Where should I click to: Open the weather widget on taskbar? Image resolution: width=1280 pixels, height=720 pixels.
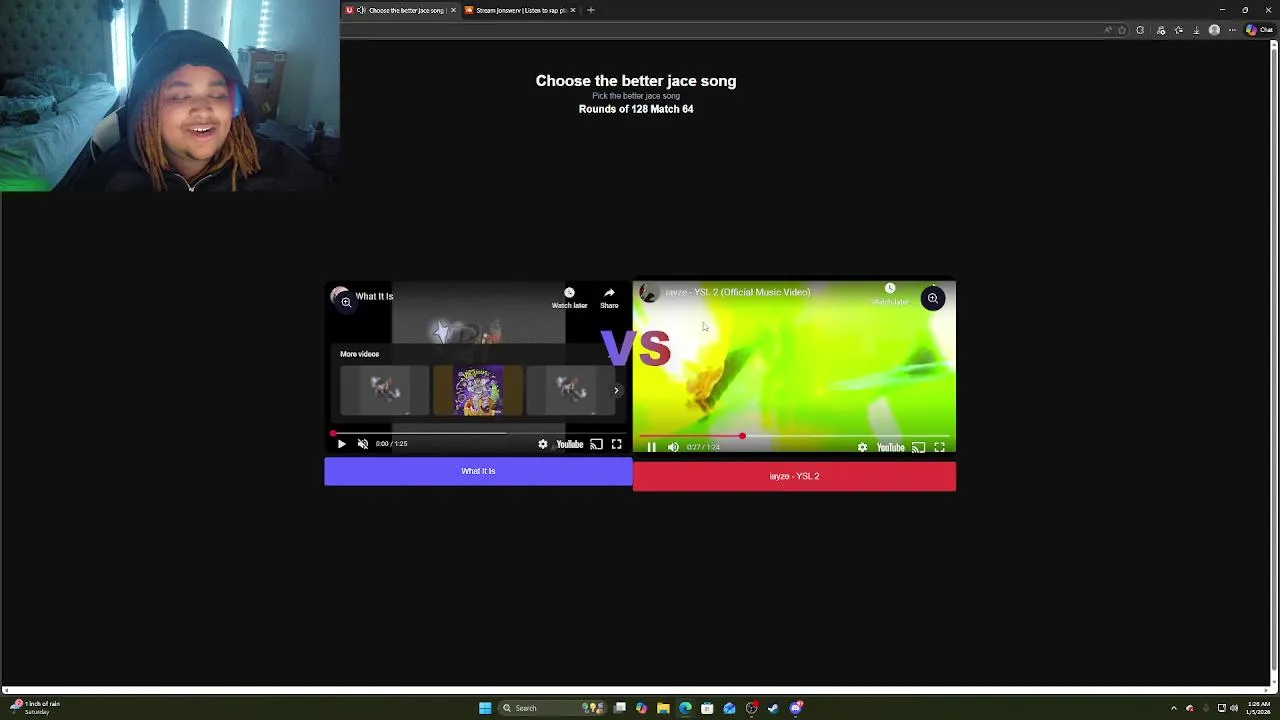[35, 707]
